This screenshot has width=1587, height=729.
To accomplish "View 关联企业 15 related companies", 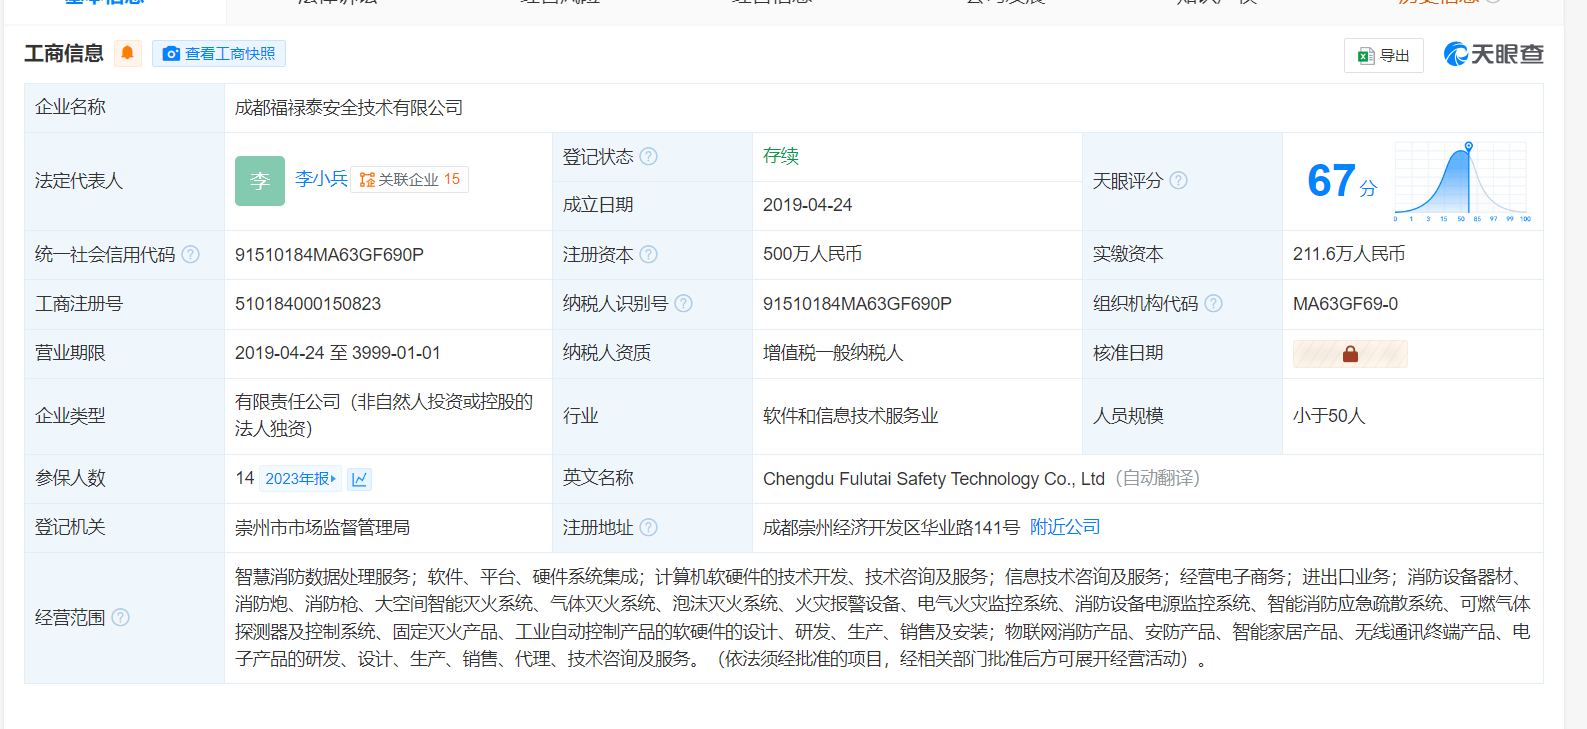I will (x=410, y=180).
